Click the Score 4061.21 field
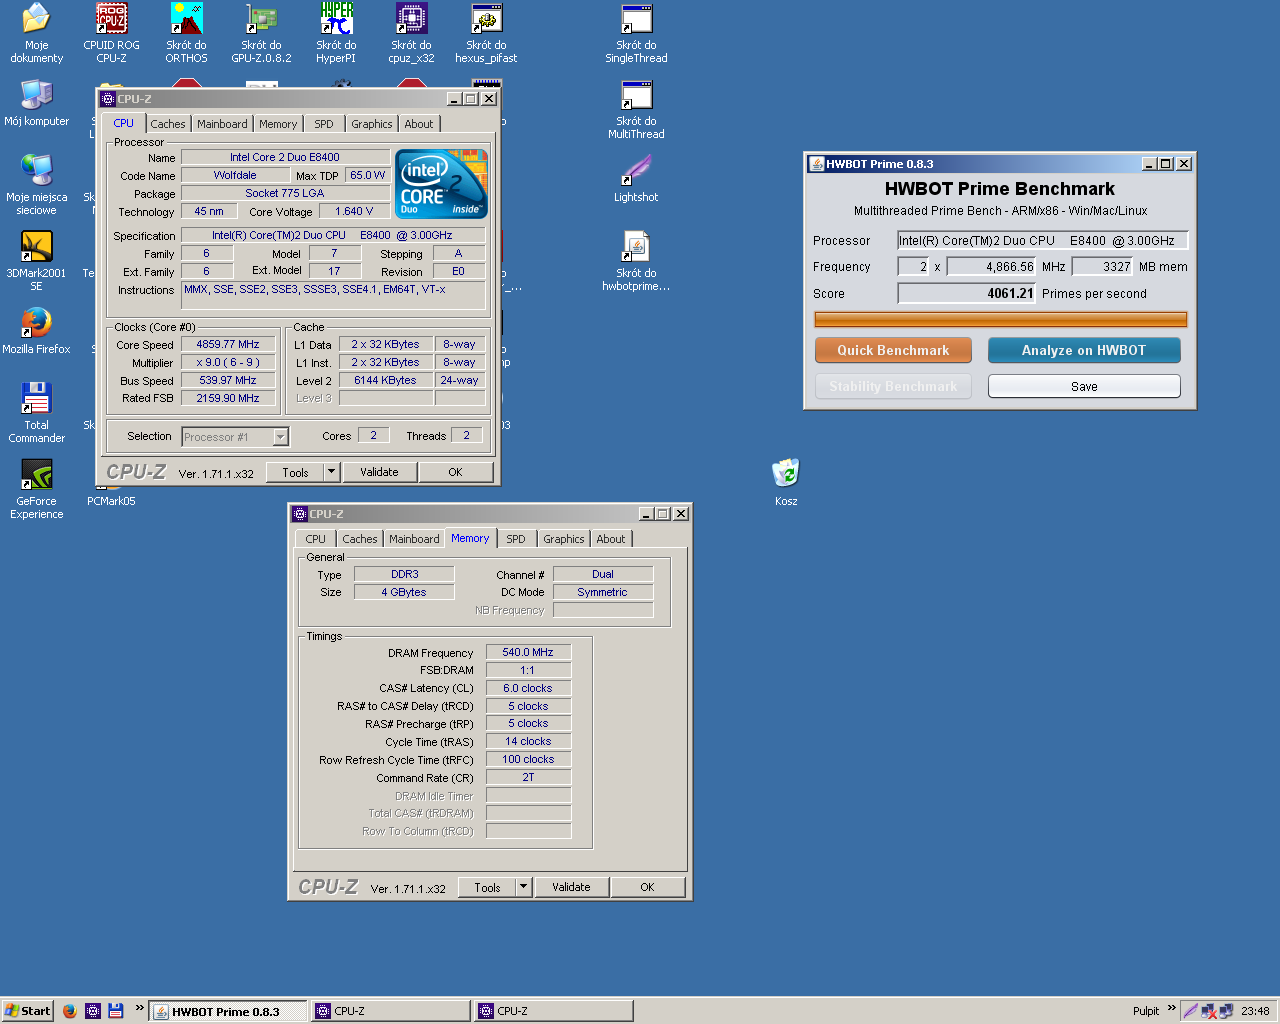The width and height of the screenshot is (1280, 1024). [x=967, y=293]
